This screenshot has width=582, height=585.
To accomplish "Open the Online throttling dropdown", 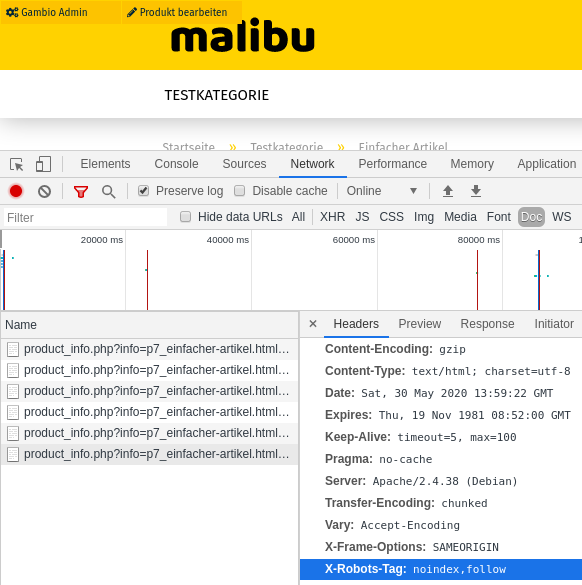I will 382,191.
